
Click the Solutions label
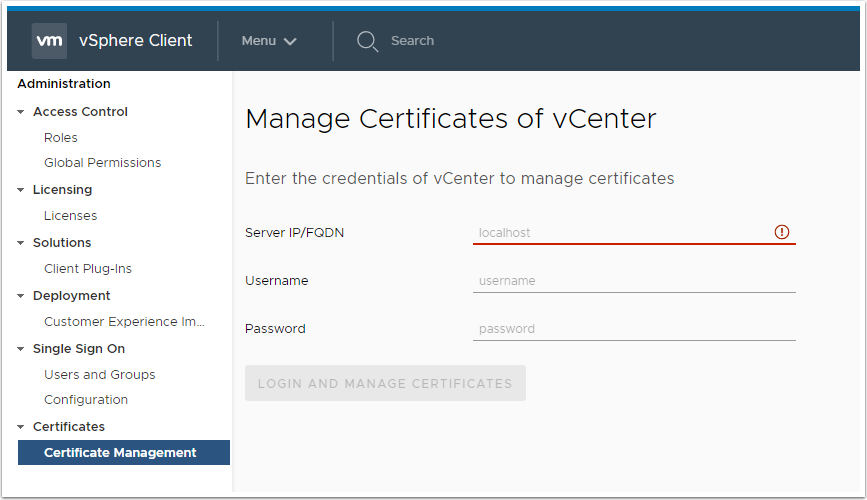pyautogui.click(x=62, y=243)
